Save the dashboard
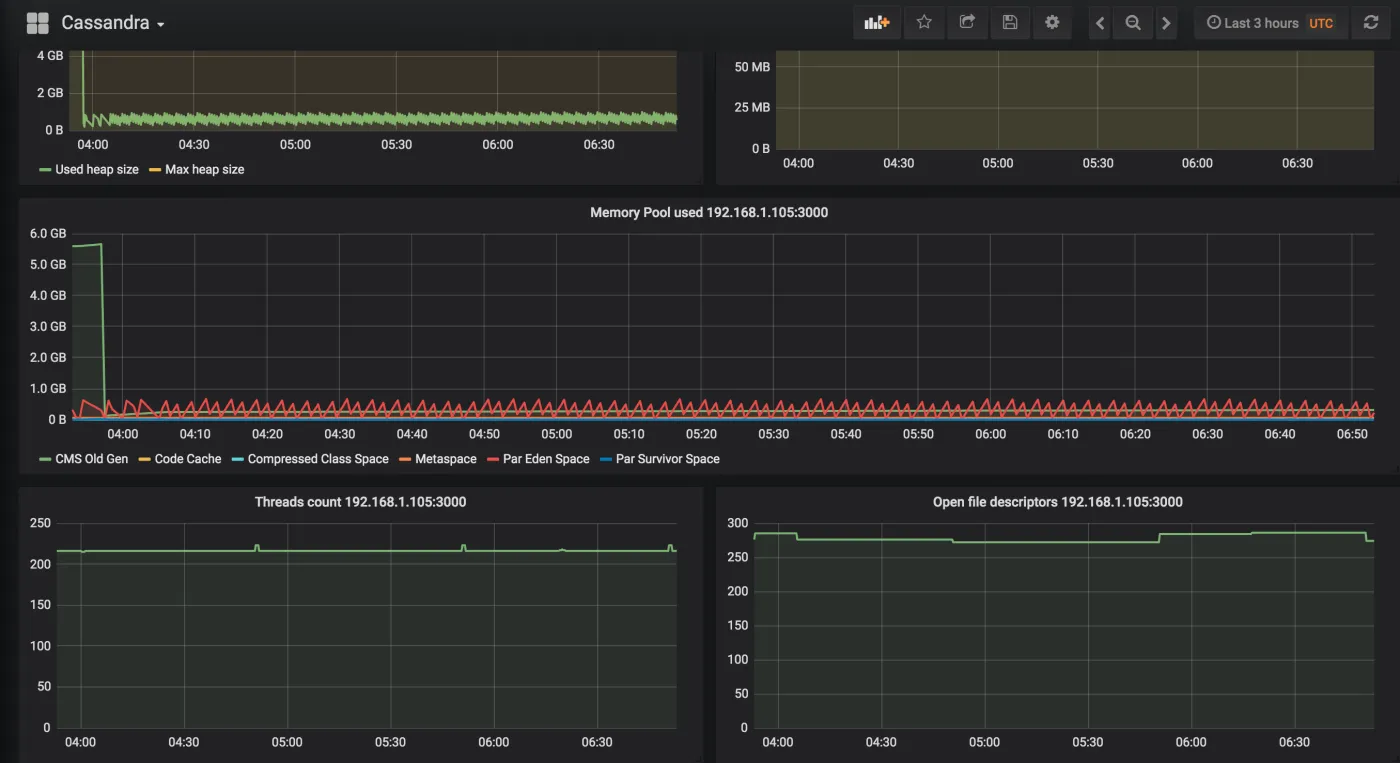This screenshot has width=1400, height=763. [1010, 22]
